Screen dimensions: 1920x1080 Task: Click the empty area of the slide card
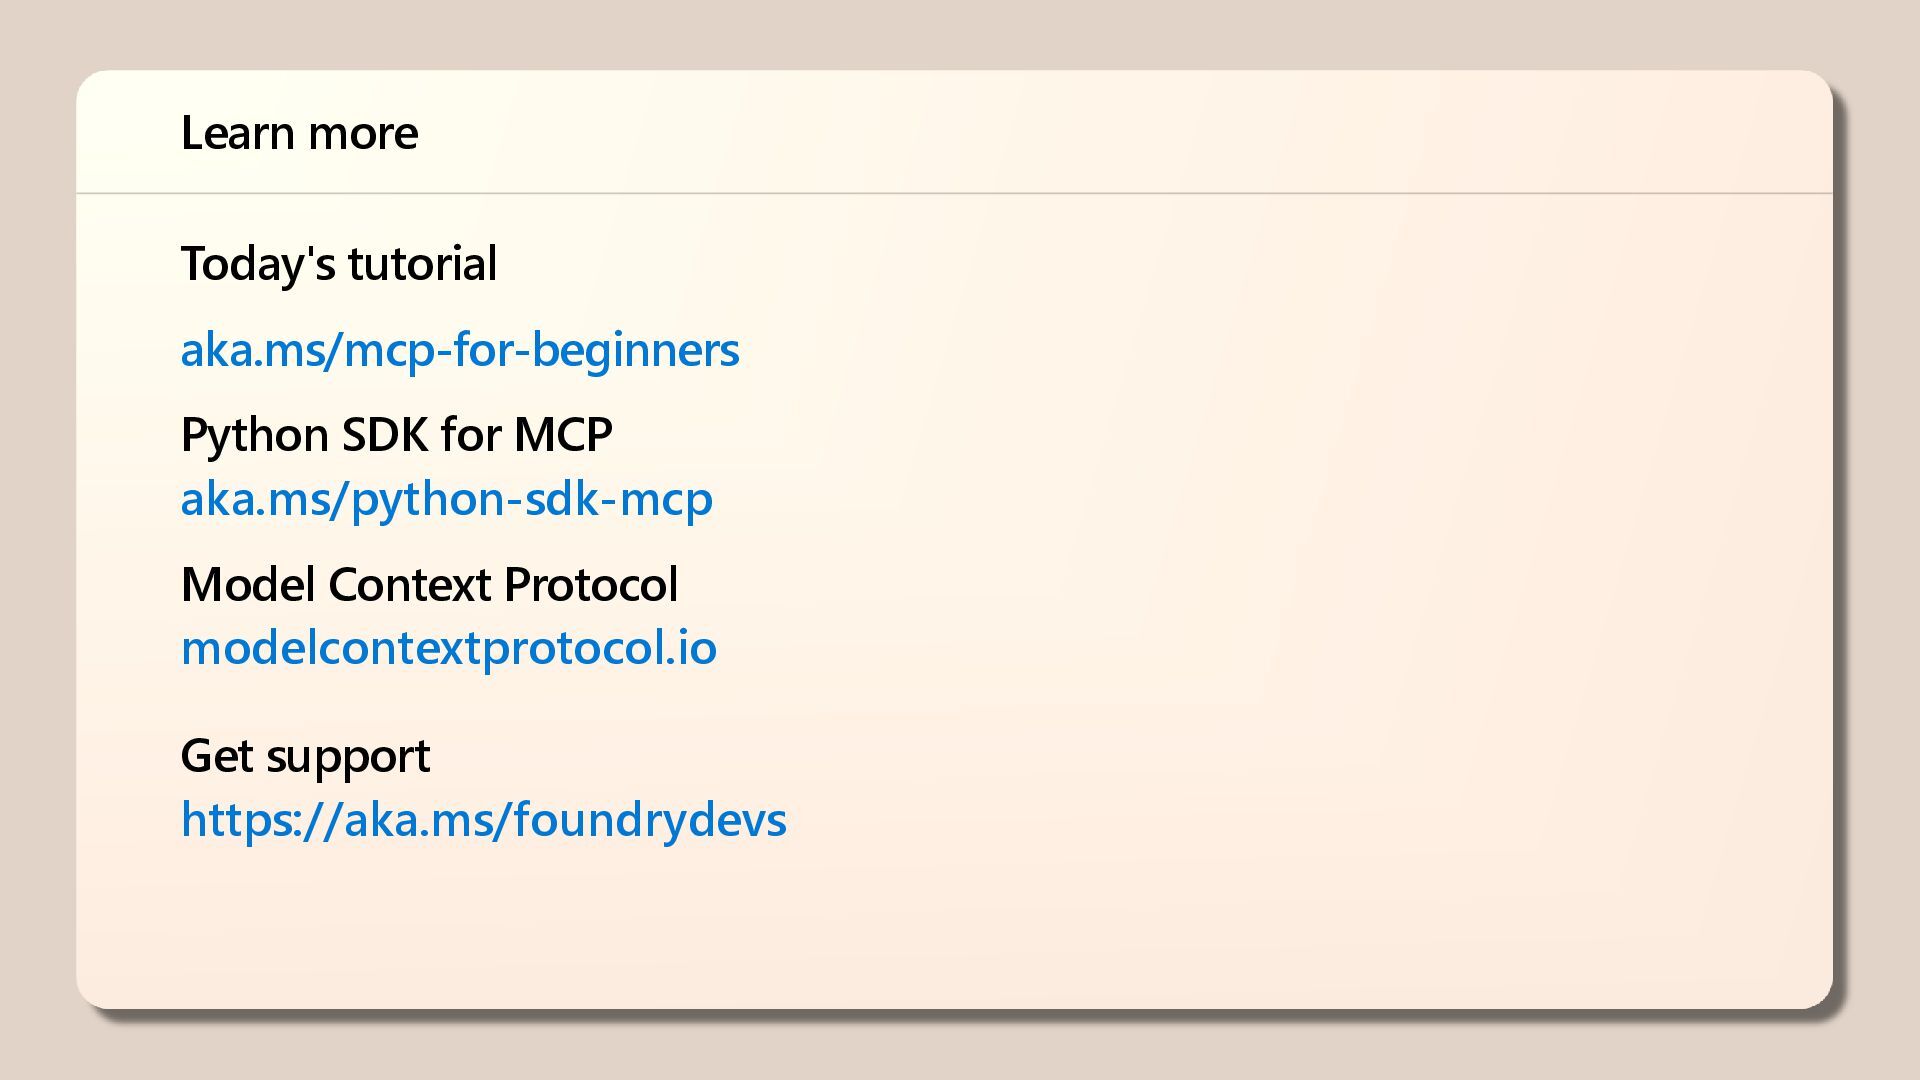coord(1300,600)
